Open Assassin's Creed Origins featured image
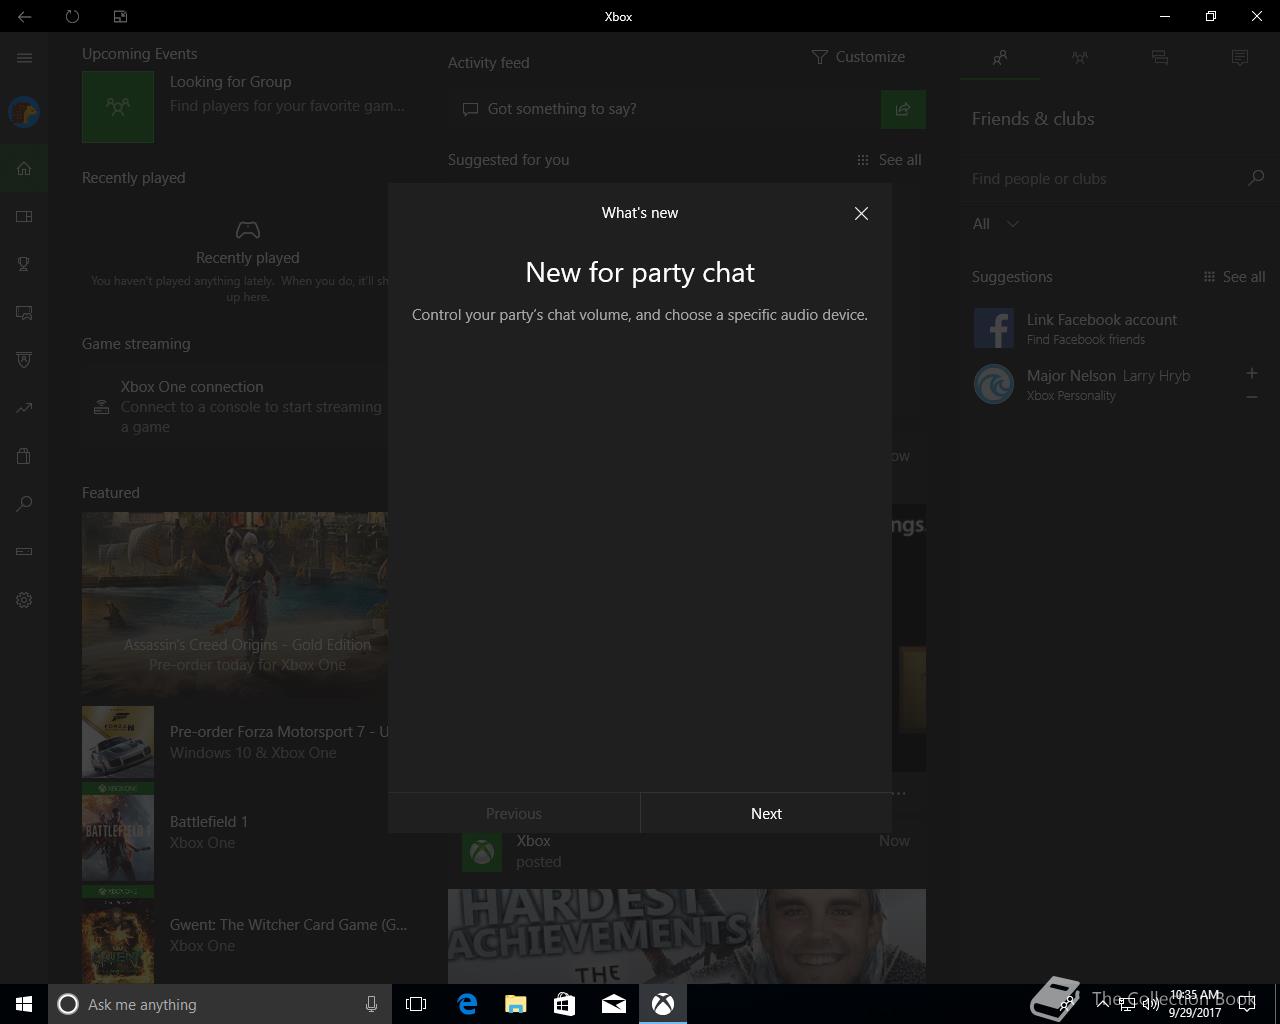 [235, 604]
